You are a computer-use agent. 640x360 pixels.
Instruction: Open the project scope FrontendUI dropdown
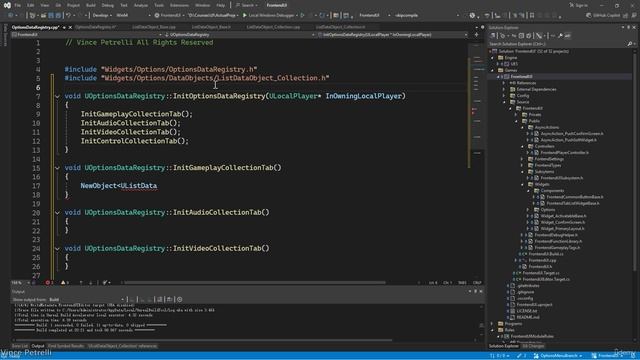pos(87,35)
